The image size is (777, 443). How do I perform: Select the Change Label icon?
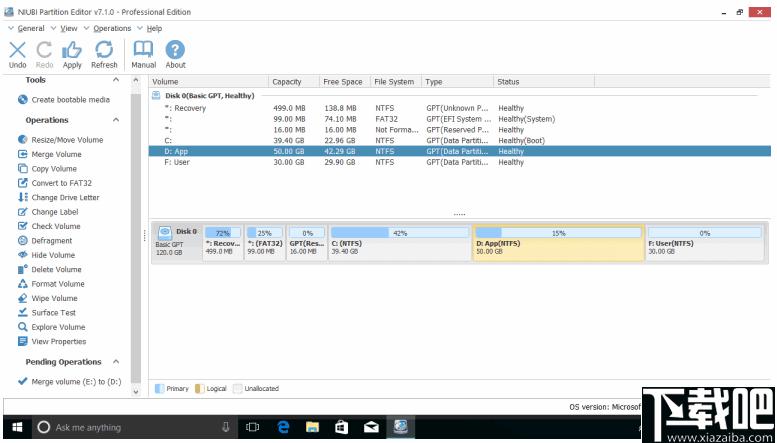22,212
